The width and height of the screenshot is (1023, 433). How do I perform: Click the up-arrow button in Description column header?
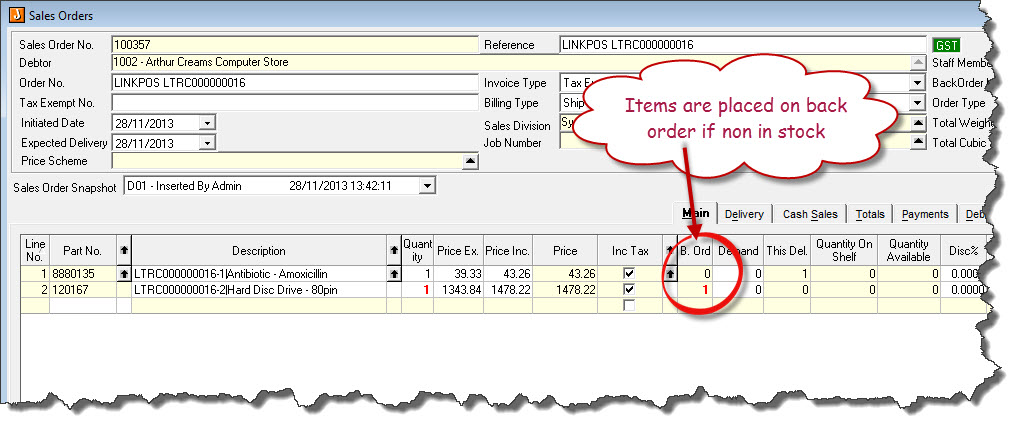click(x=393, y=250)
